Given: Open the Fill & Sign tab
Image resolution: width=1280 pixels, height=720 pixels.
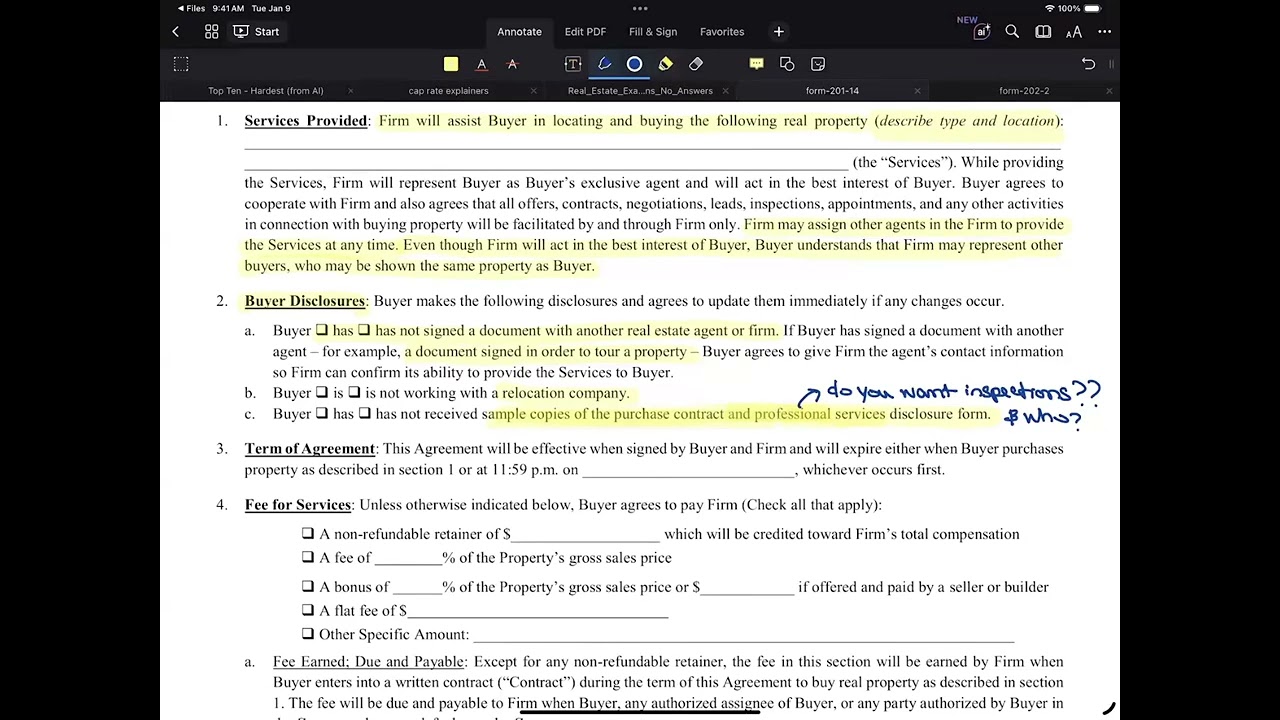Looking at the screenshot, I should [653, 32].
